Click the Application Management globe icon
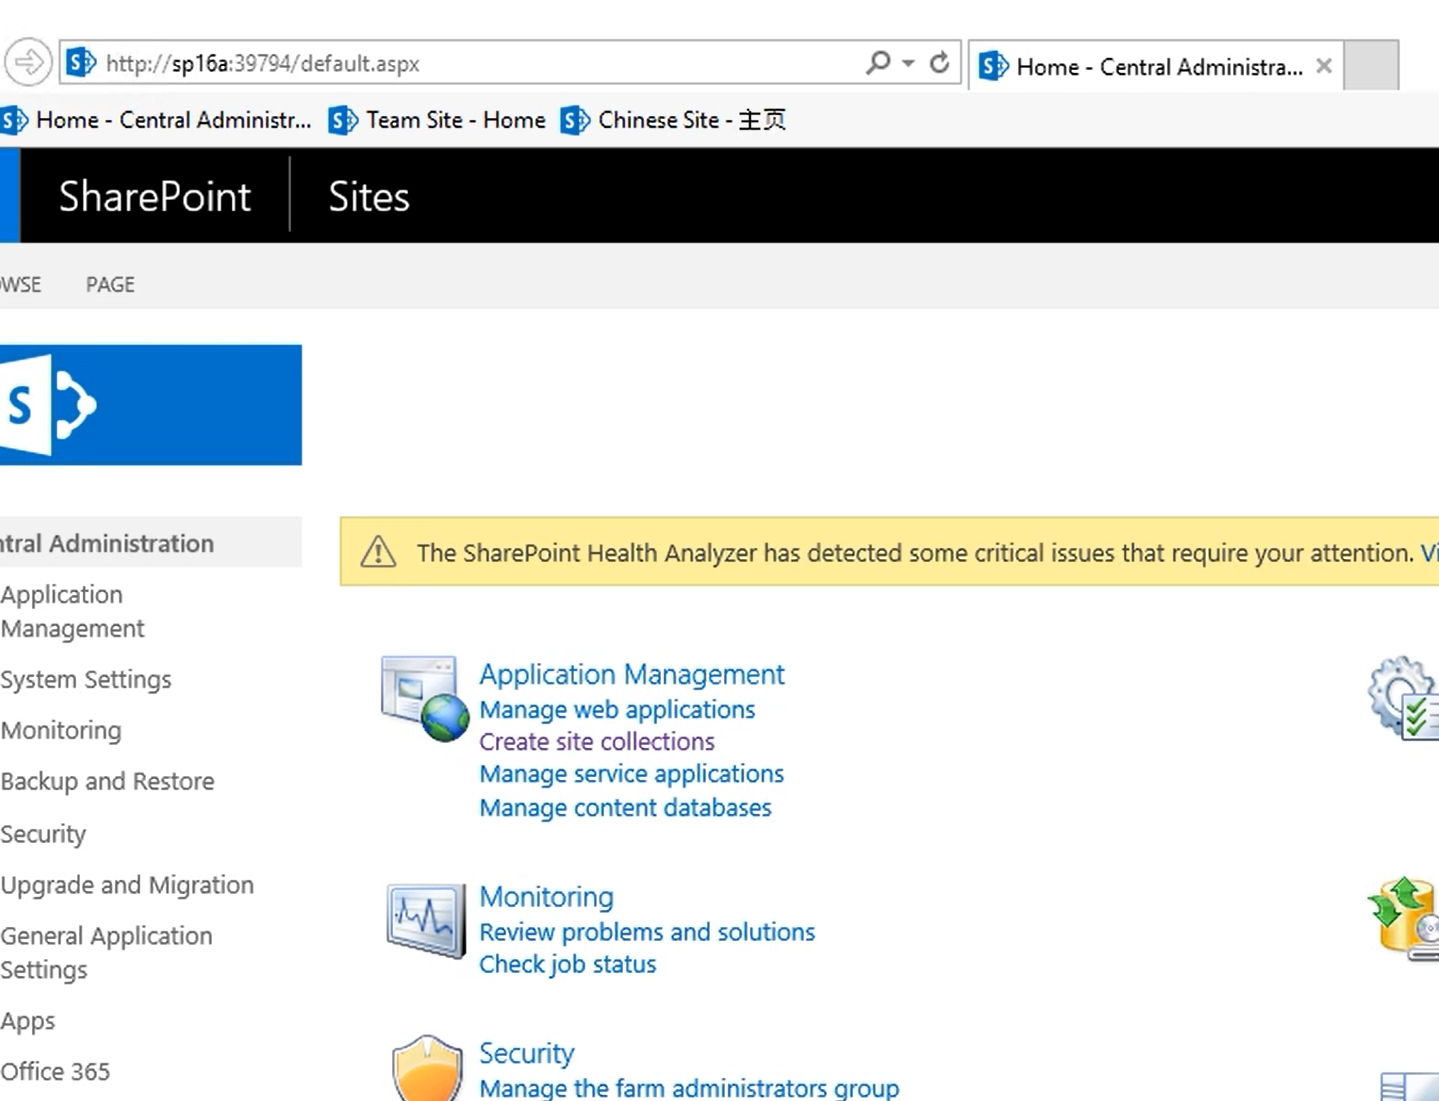Screen dimensions: 1439x1101 [x=425, y=698]
